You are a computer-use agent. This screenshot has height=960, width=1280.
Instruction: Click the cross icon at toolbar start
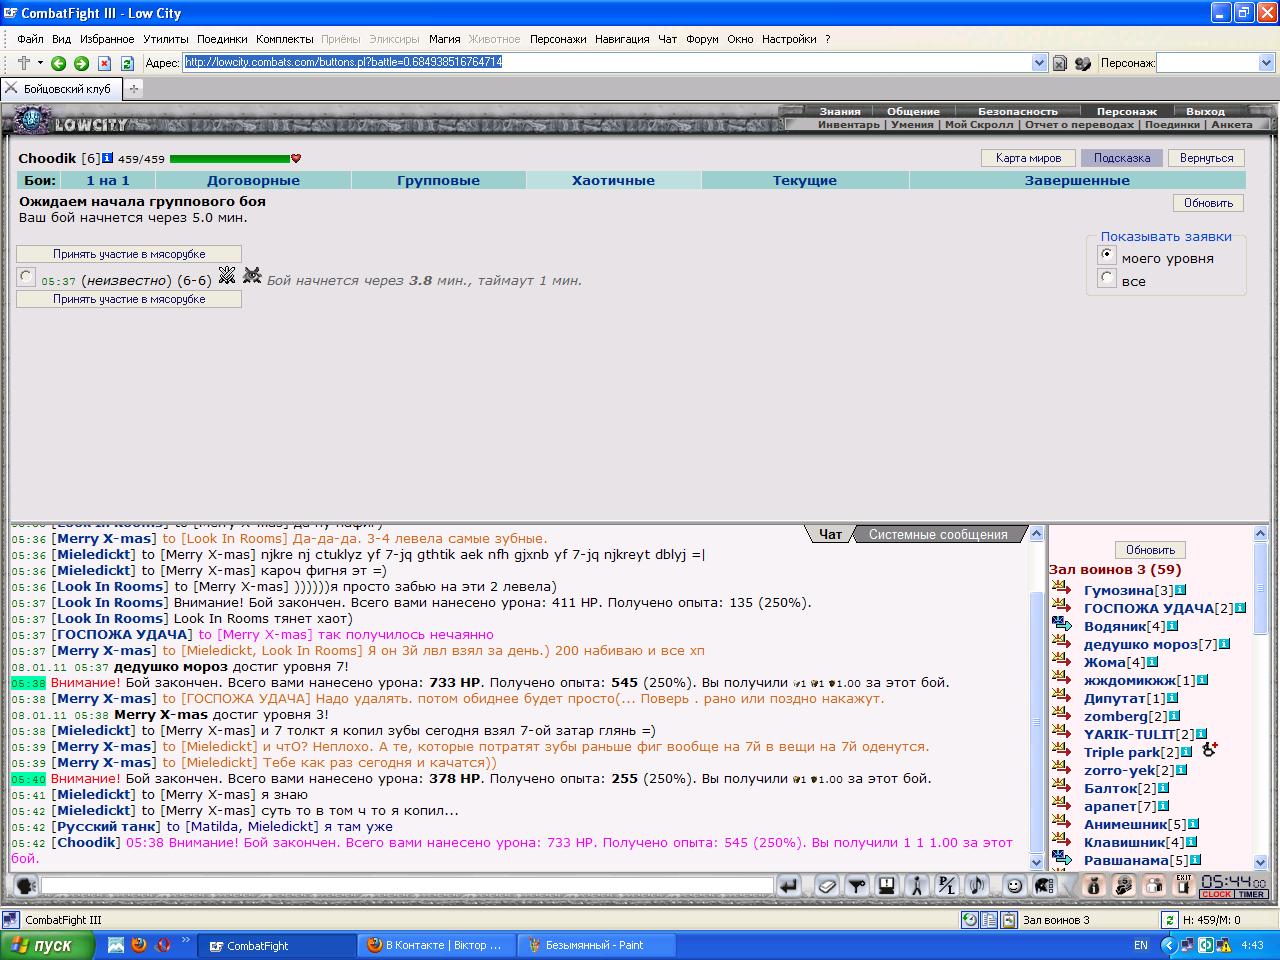23,63
